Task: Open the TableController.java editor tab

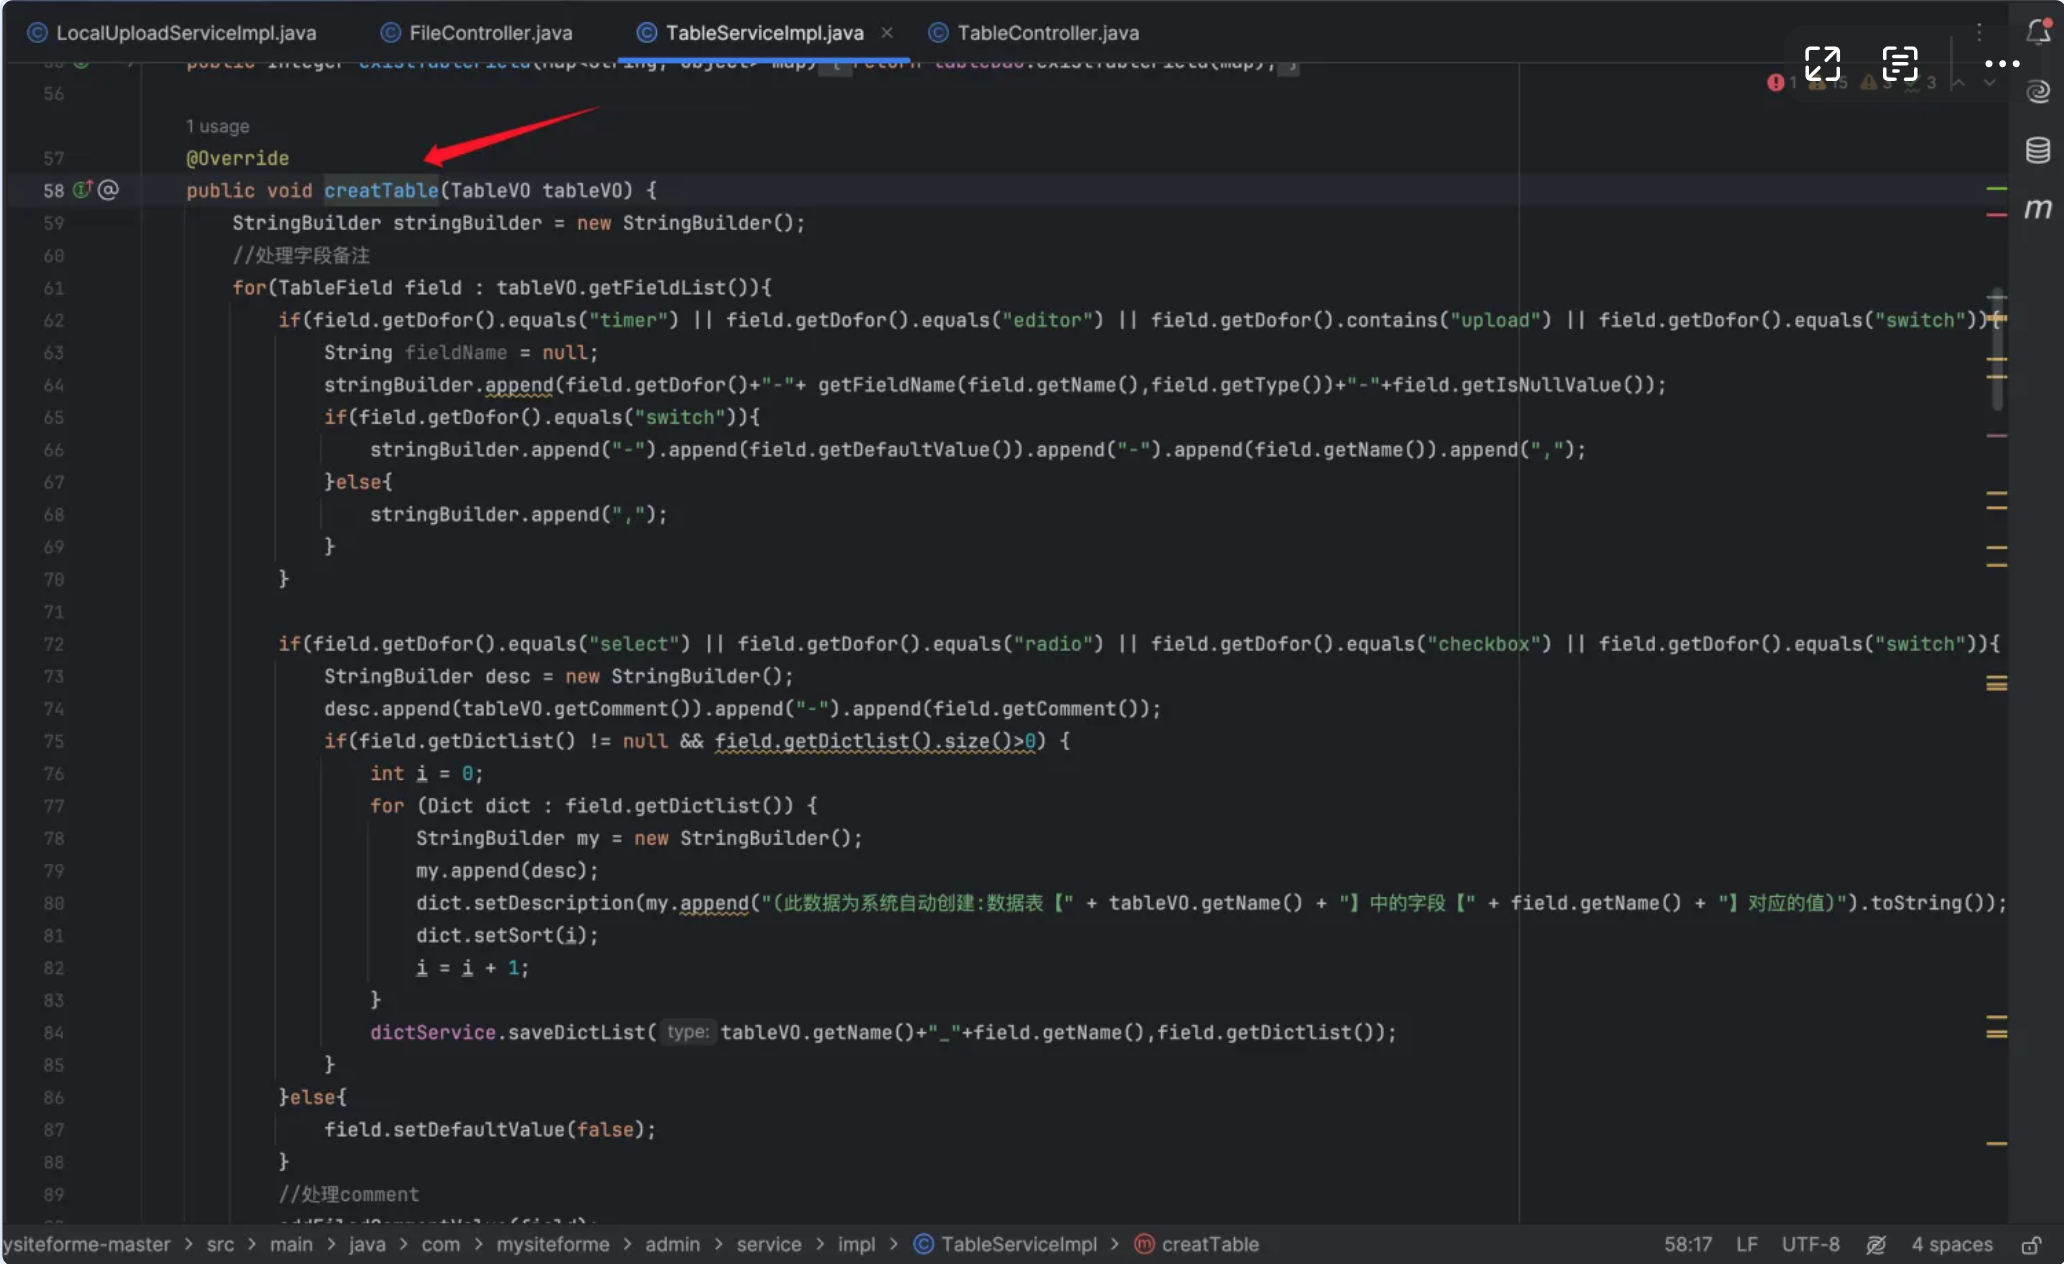Action: tap(1034, 33)
